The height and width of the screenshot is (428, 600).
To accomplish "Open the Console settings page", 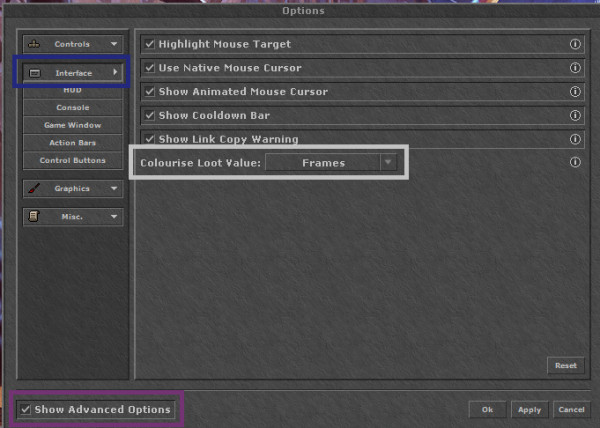I will pyautogui.click(x=73, y=107).
